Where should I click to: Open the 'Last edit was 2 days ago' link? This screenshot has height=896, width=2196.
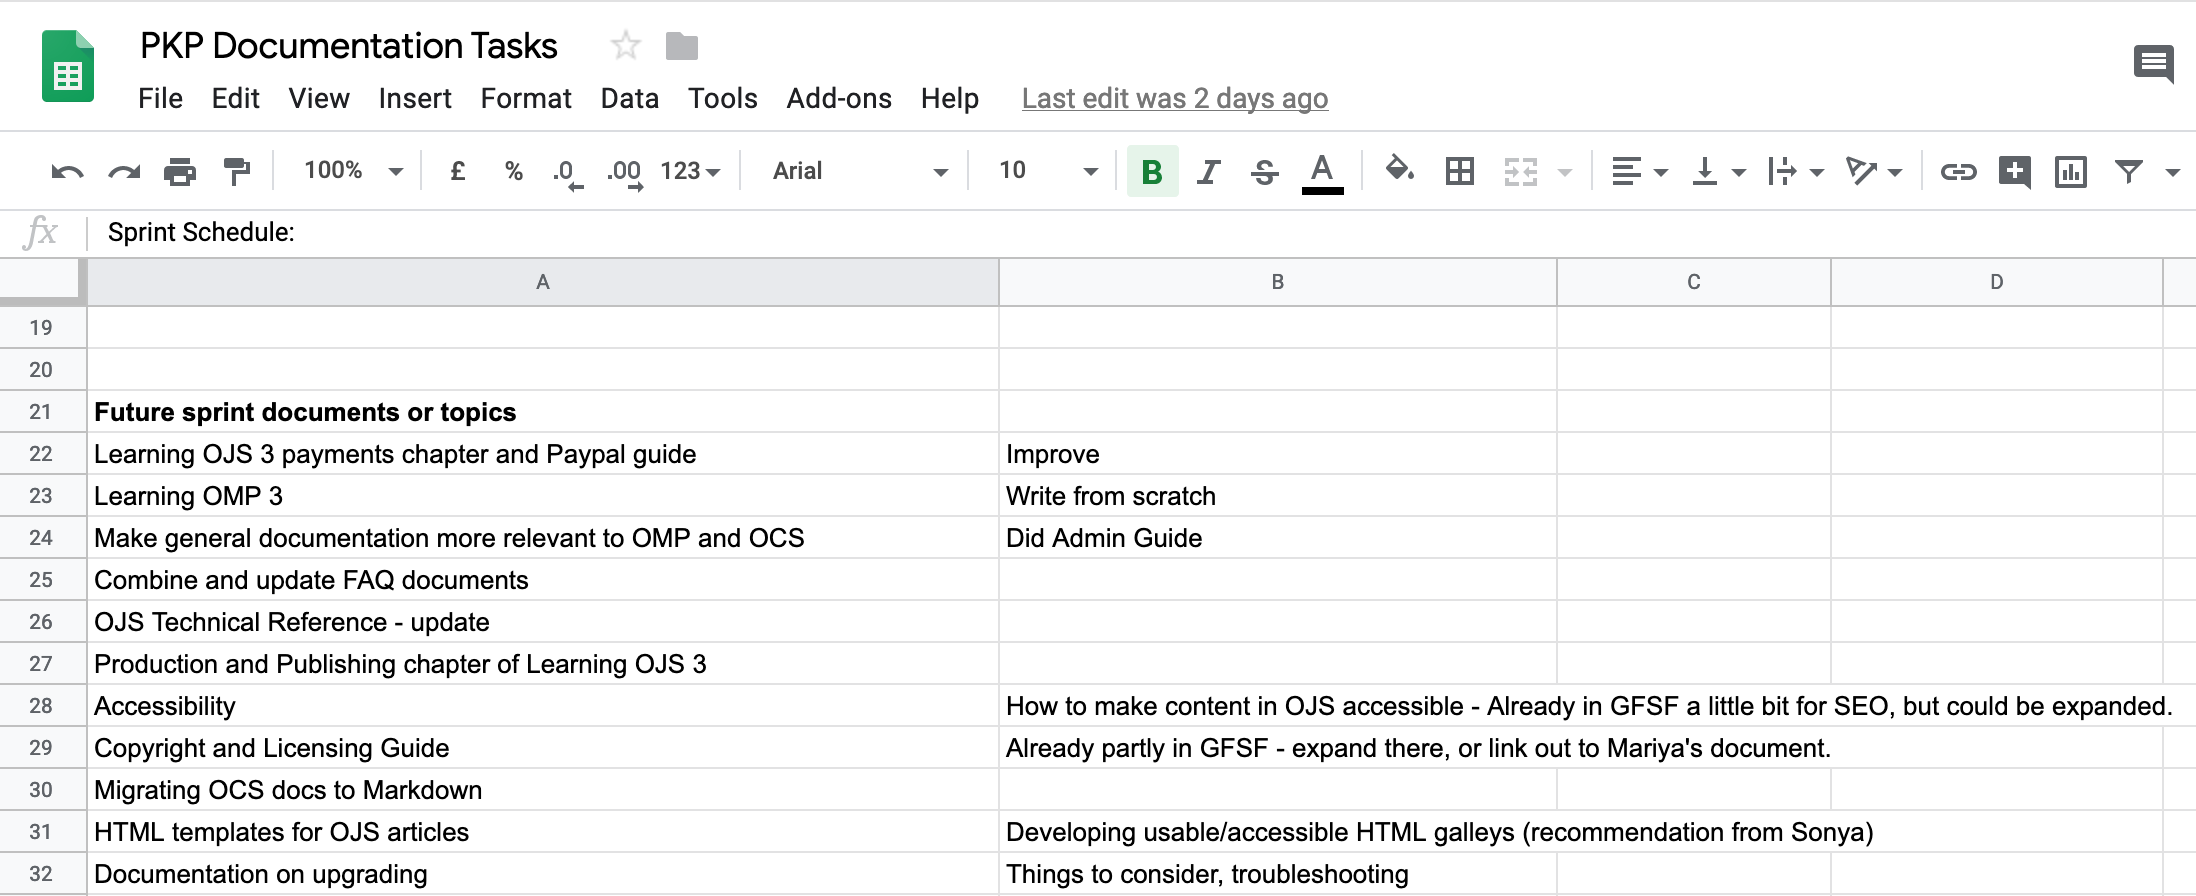click(1175, 98)
